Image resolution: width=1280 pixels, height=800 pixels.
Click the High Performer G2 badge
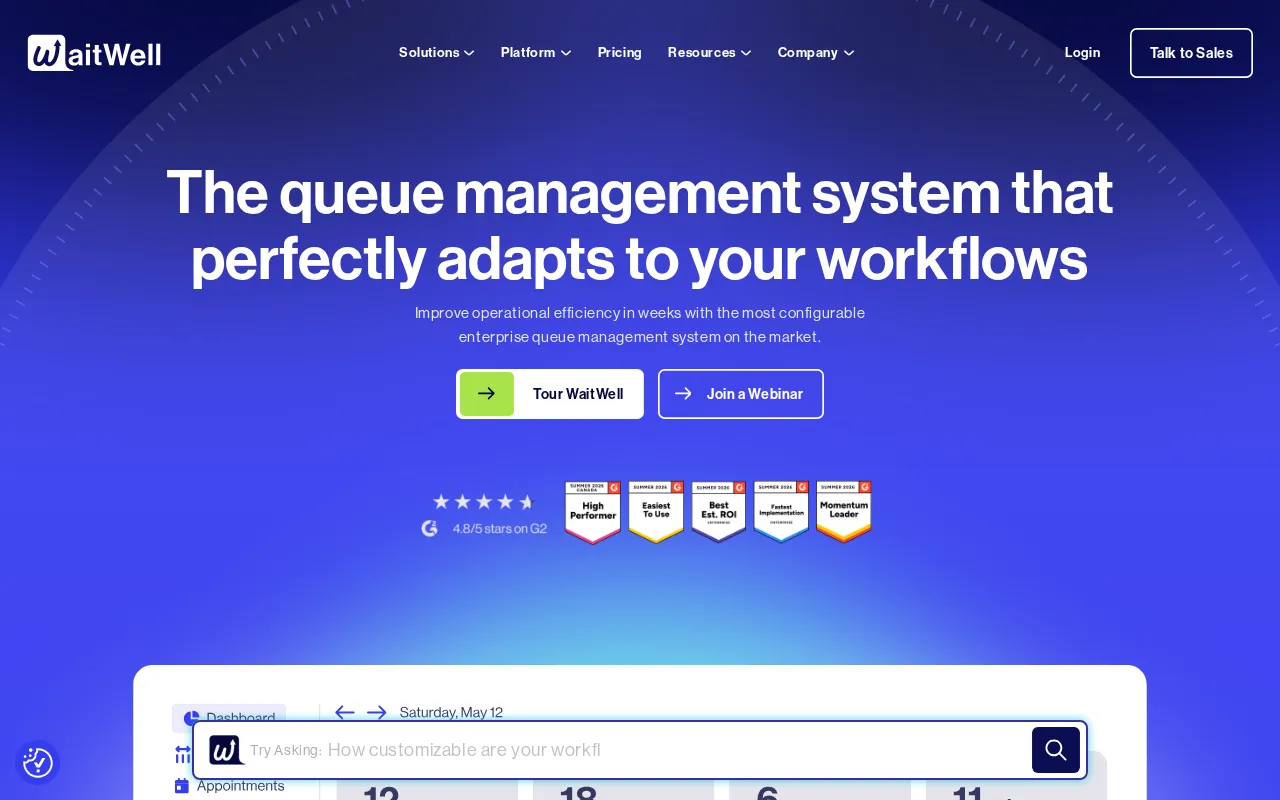click(593, 512)
